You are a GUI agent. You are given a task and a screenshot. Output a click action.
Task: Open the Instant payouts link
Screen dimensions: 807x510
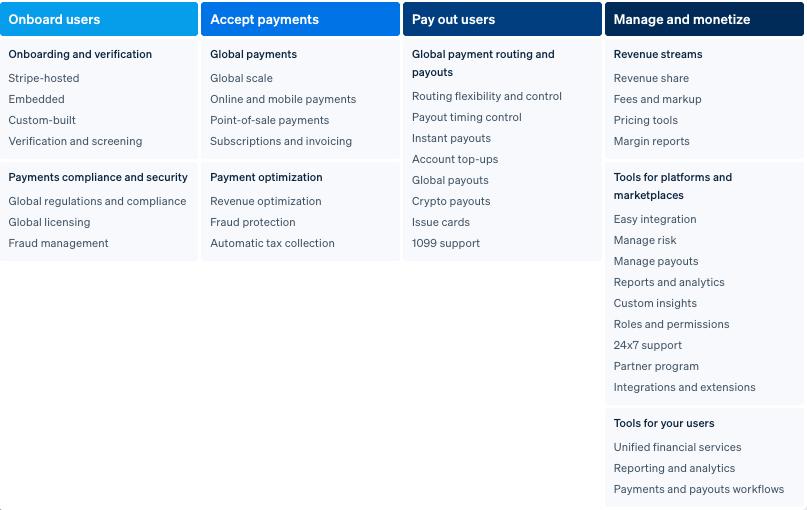(x=451, y=138)
